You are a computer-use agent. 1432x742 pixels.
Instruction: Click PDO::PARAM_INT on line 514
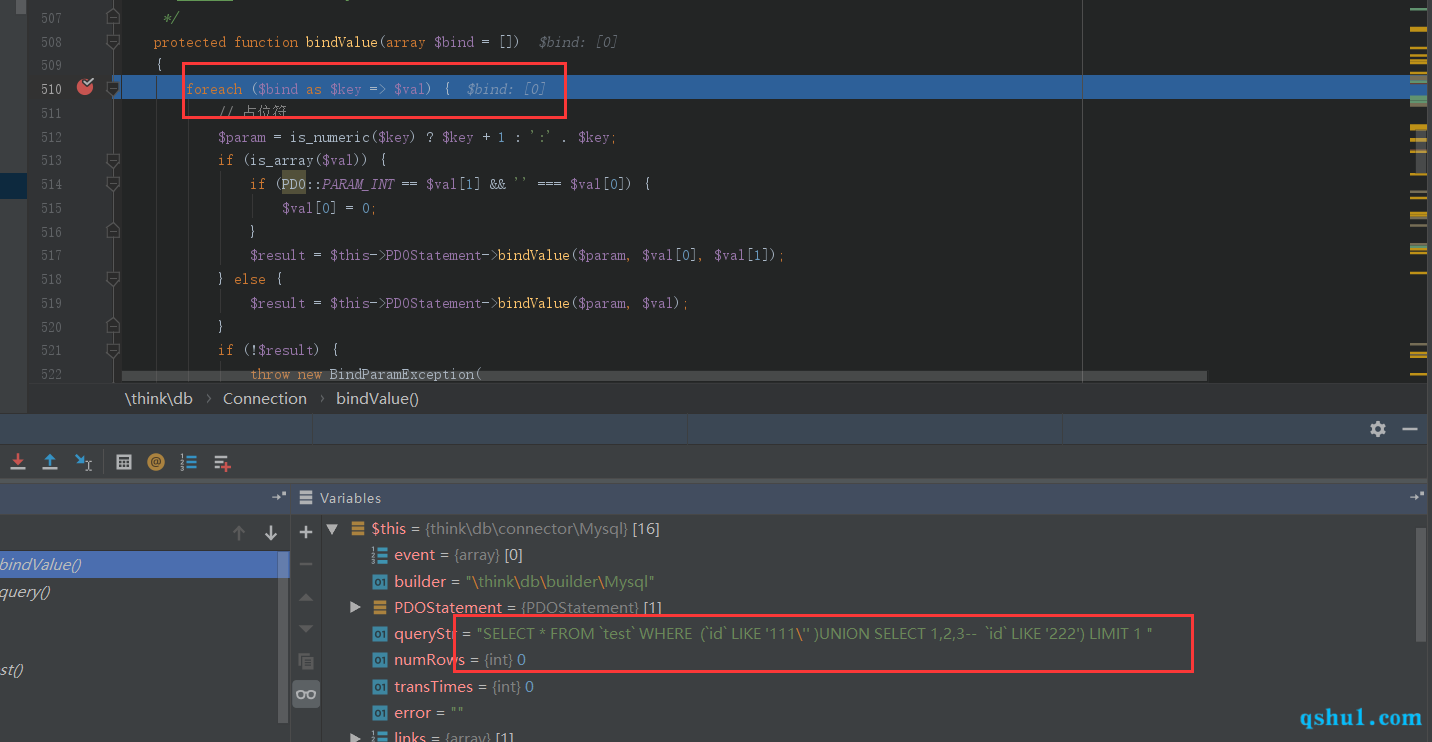click(x=338, y=184)
